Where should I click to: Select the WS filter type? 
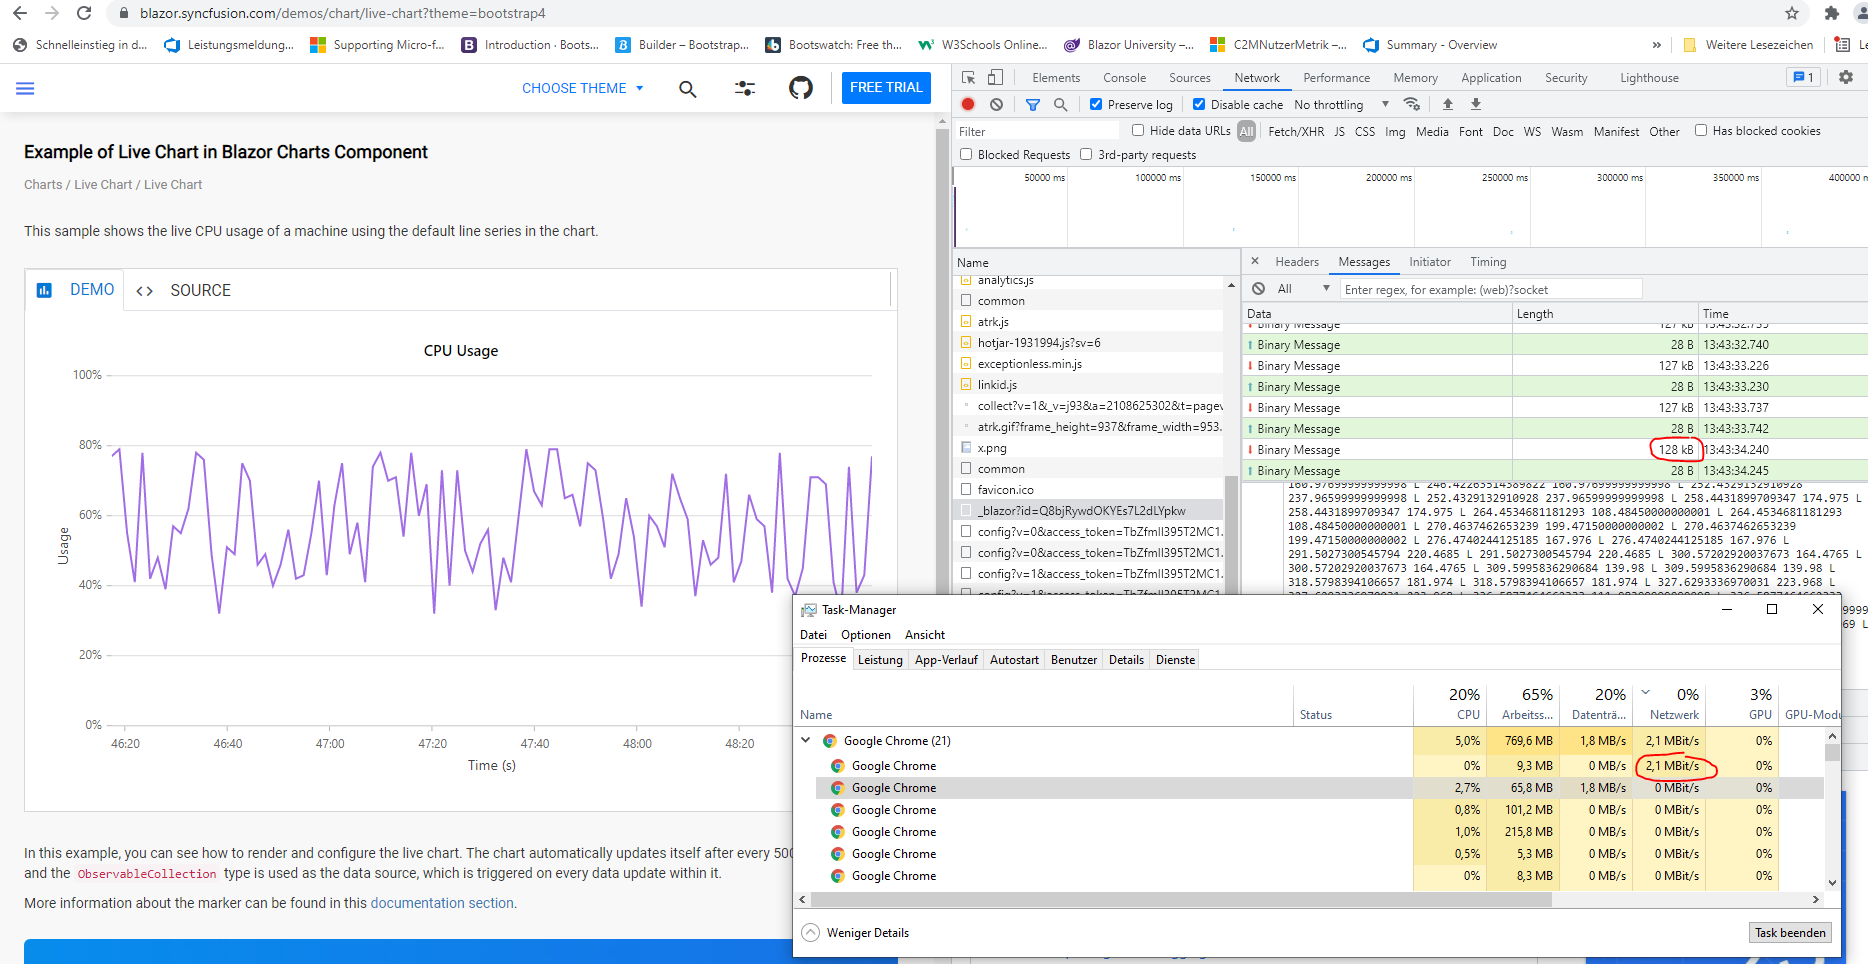pyautogui.click(x=1532, y=131)
